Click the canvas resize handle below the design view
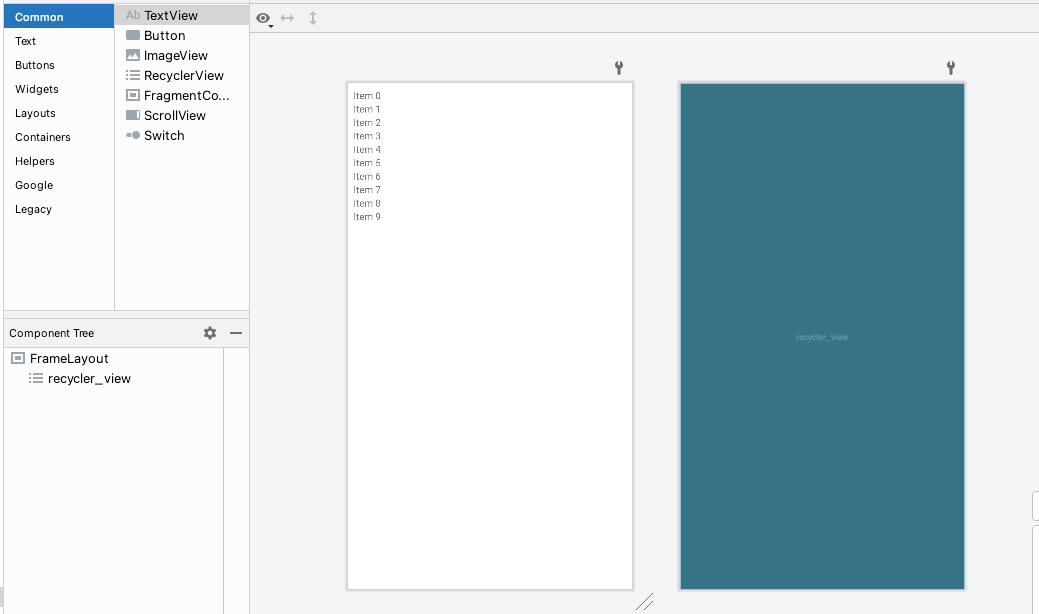The image size is (1039, 614). click(645, 602)
